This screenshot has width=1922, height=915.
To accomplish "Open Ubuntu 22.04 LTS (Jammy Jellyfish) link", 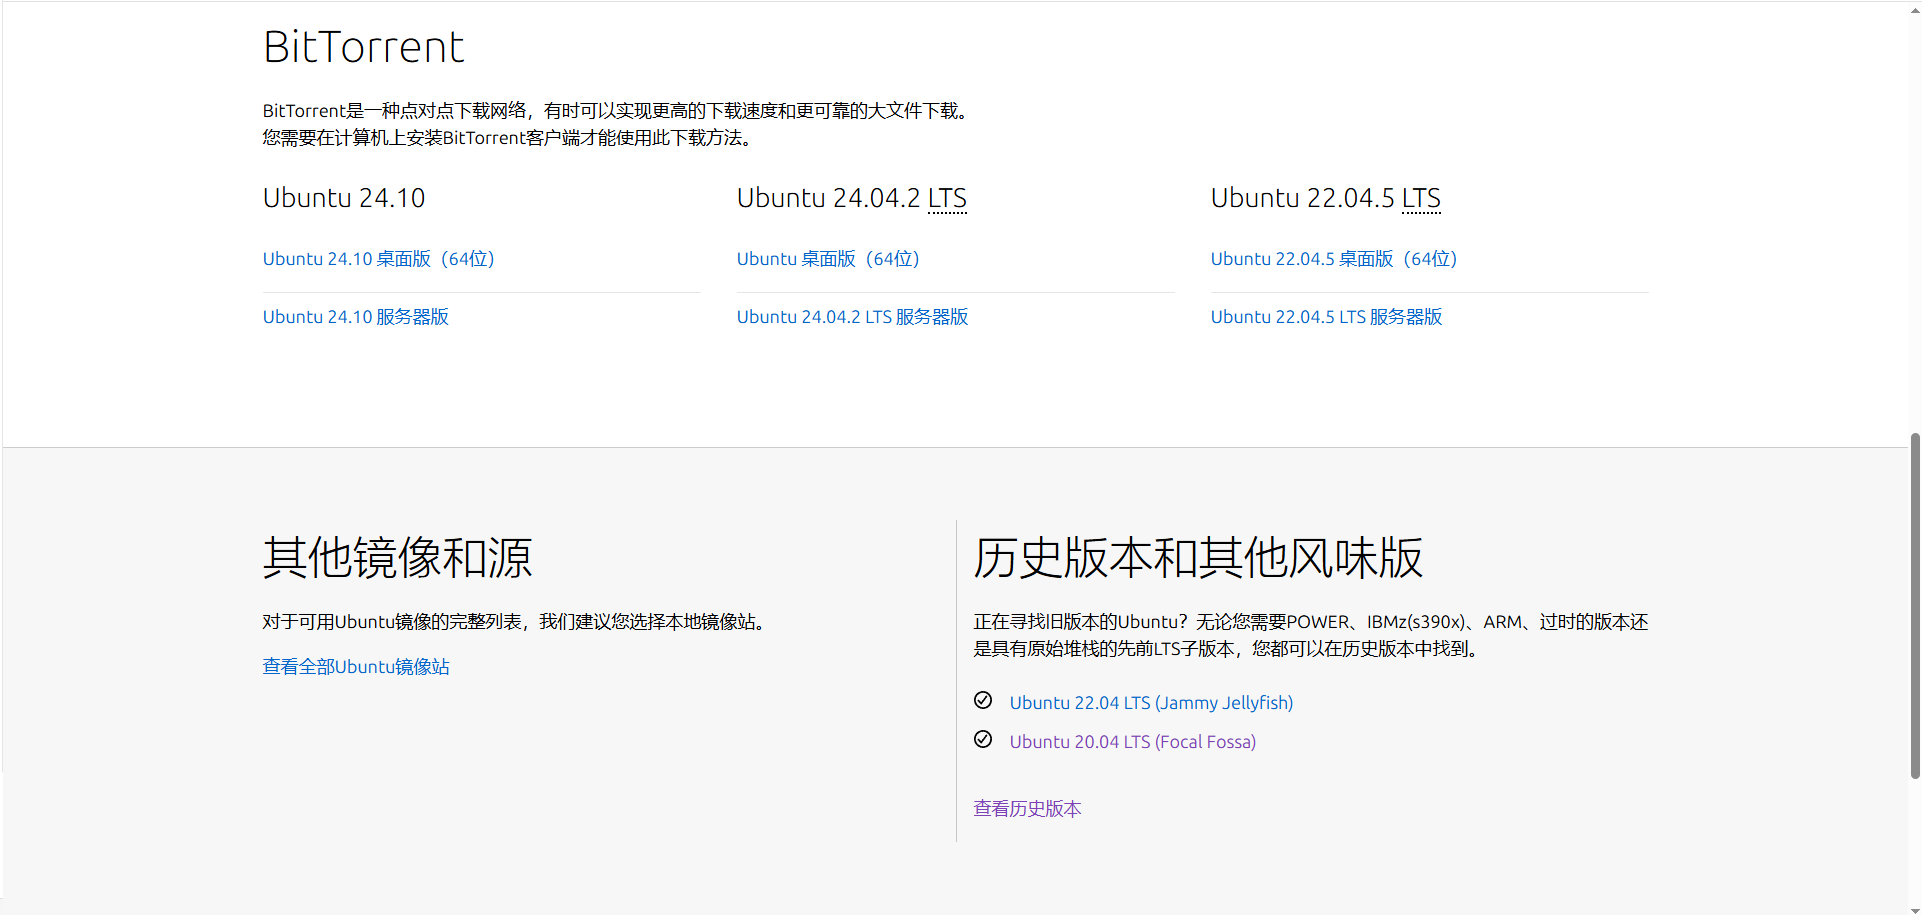I will pos(1151,703).
